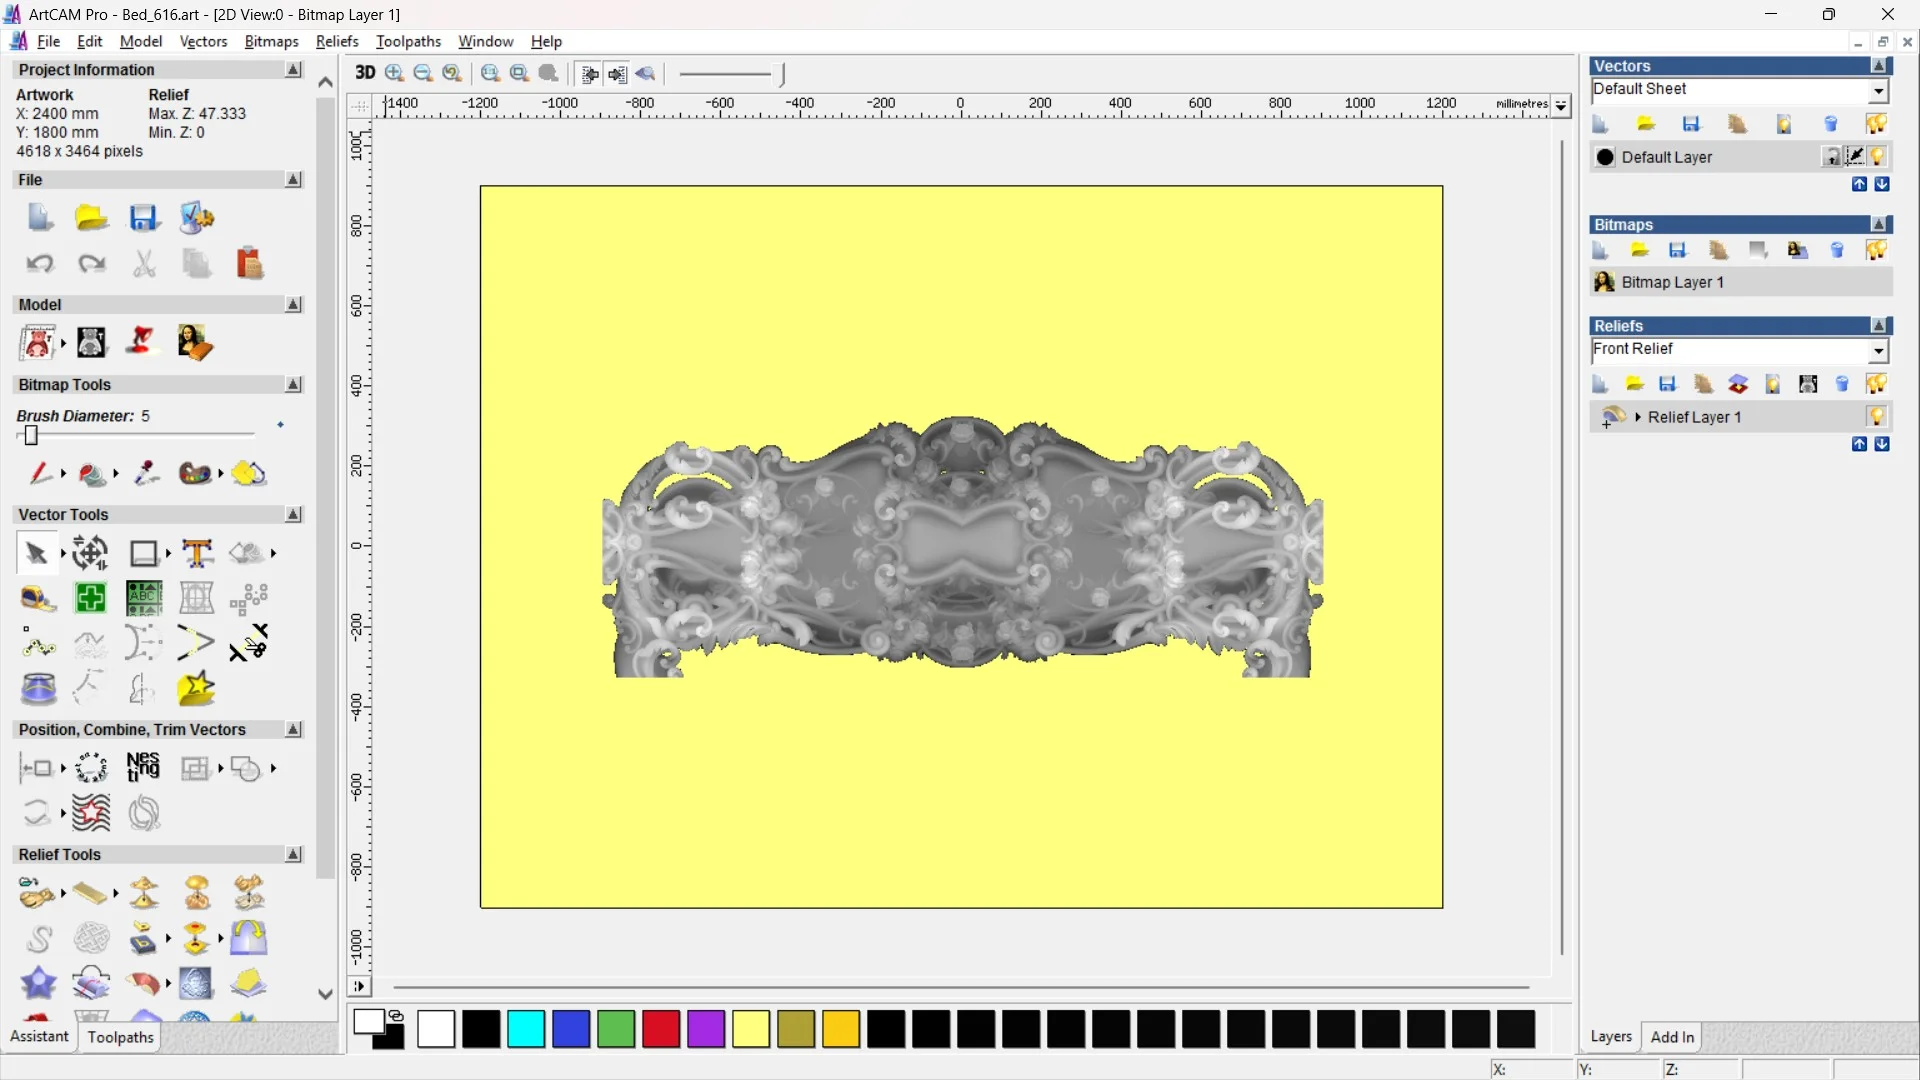
Task: Click the Save file icon
Action: [x=143, y=217]
